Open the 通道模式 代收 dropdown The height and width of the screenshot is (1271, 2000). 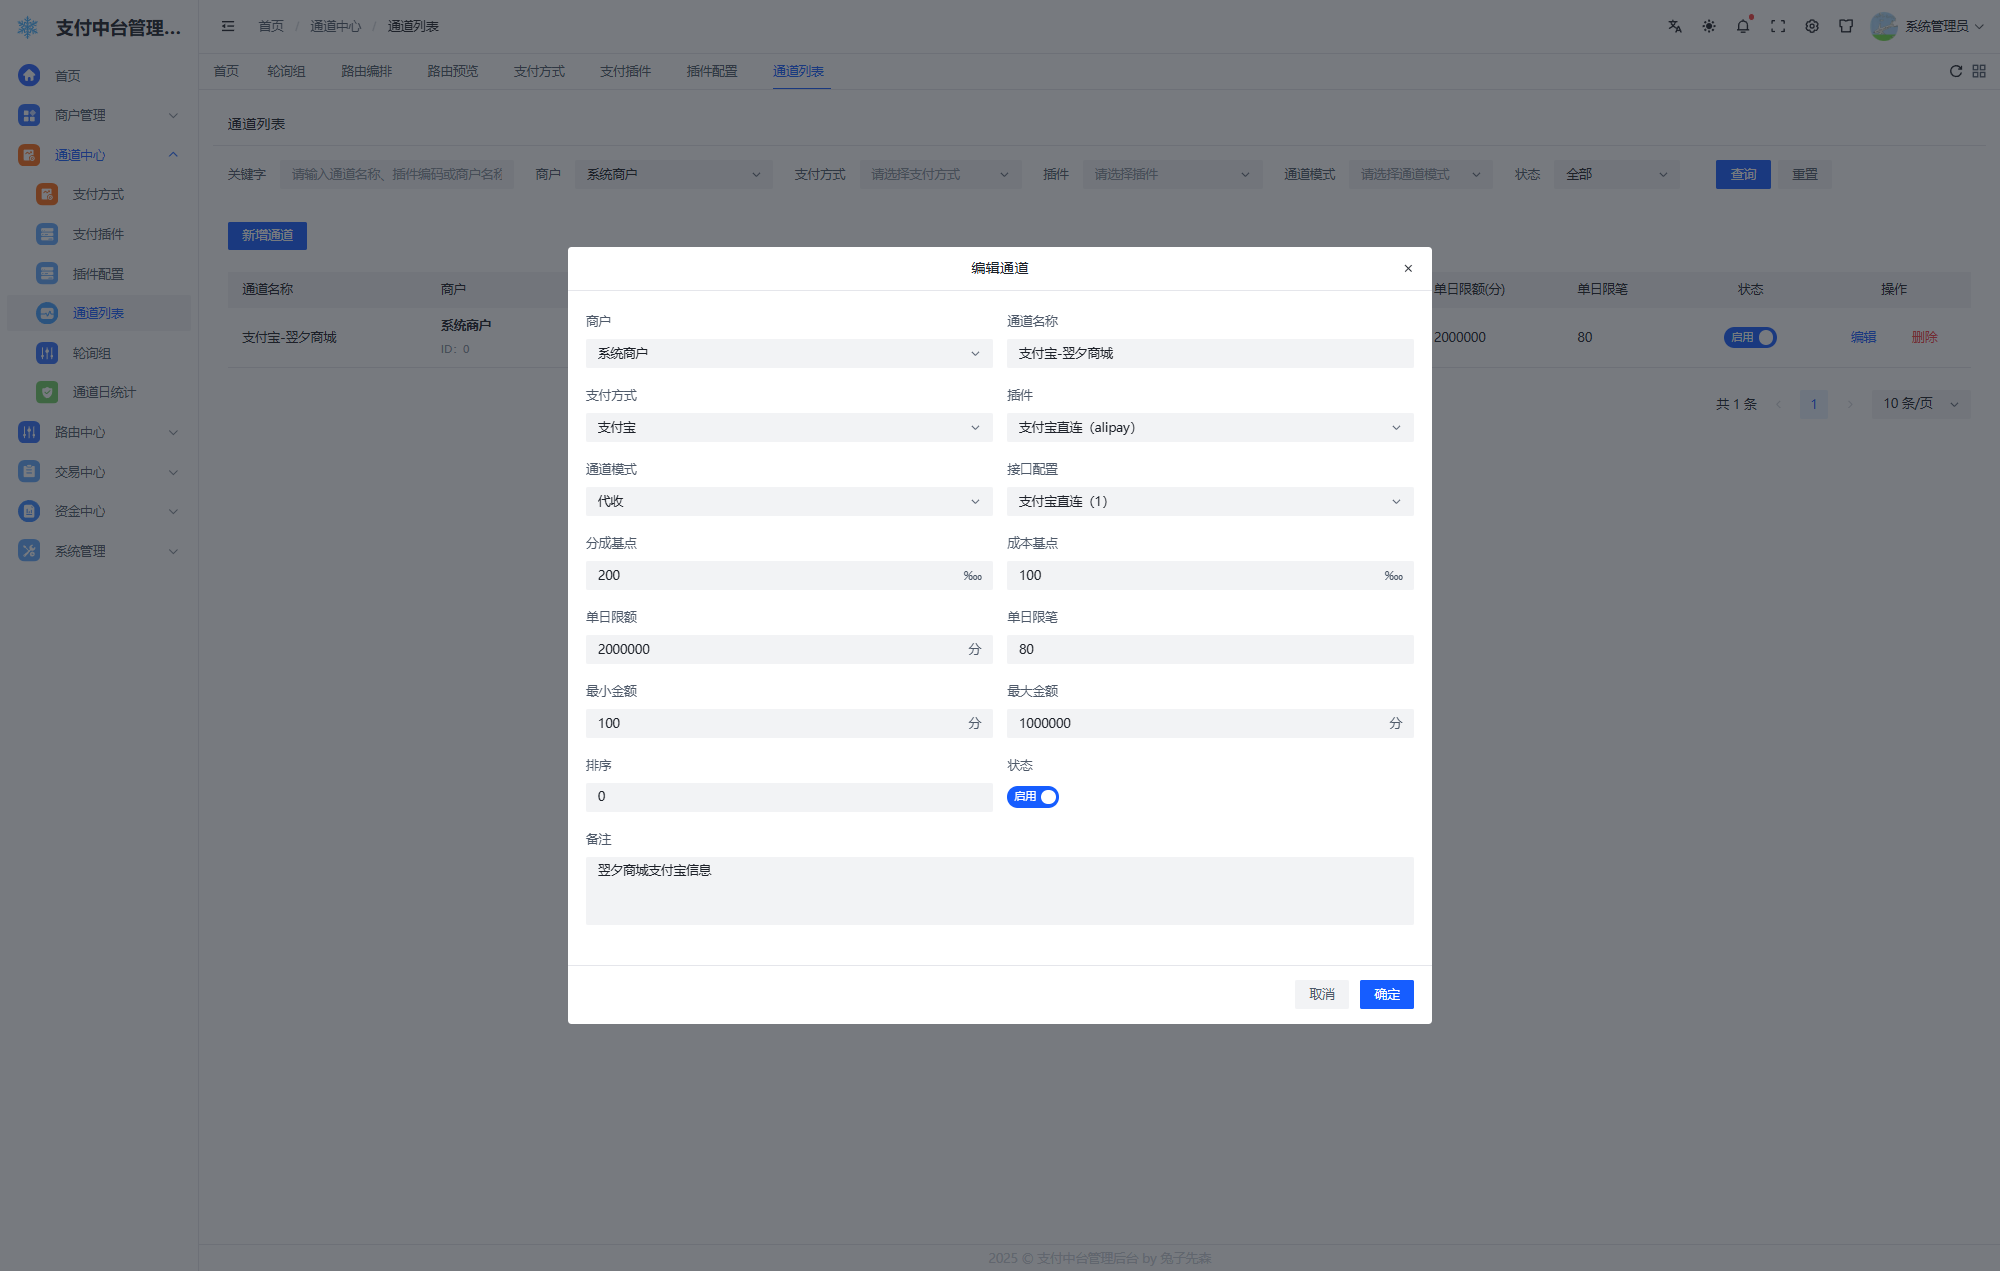(788, 501)
